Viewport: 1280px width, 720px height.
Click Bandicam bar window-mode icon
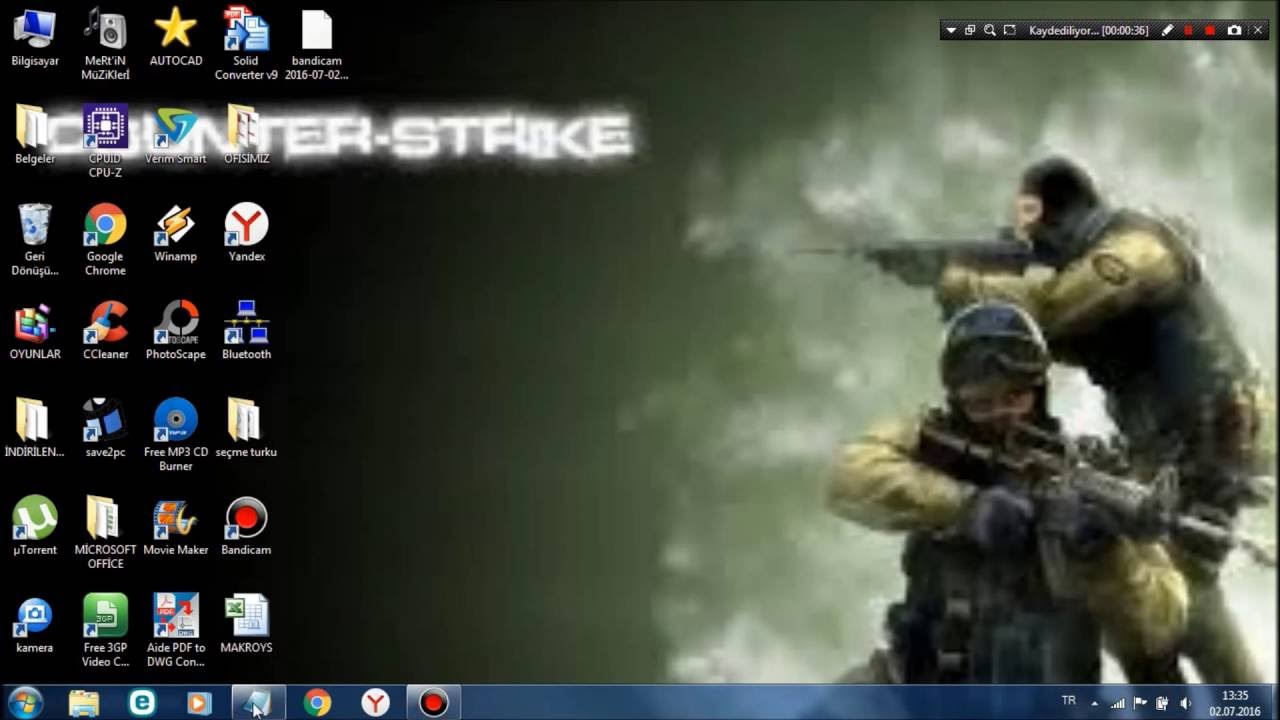970,31
